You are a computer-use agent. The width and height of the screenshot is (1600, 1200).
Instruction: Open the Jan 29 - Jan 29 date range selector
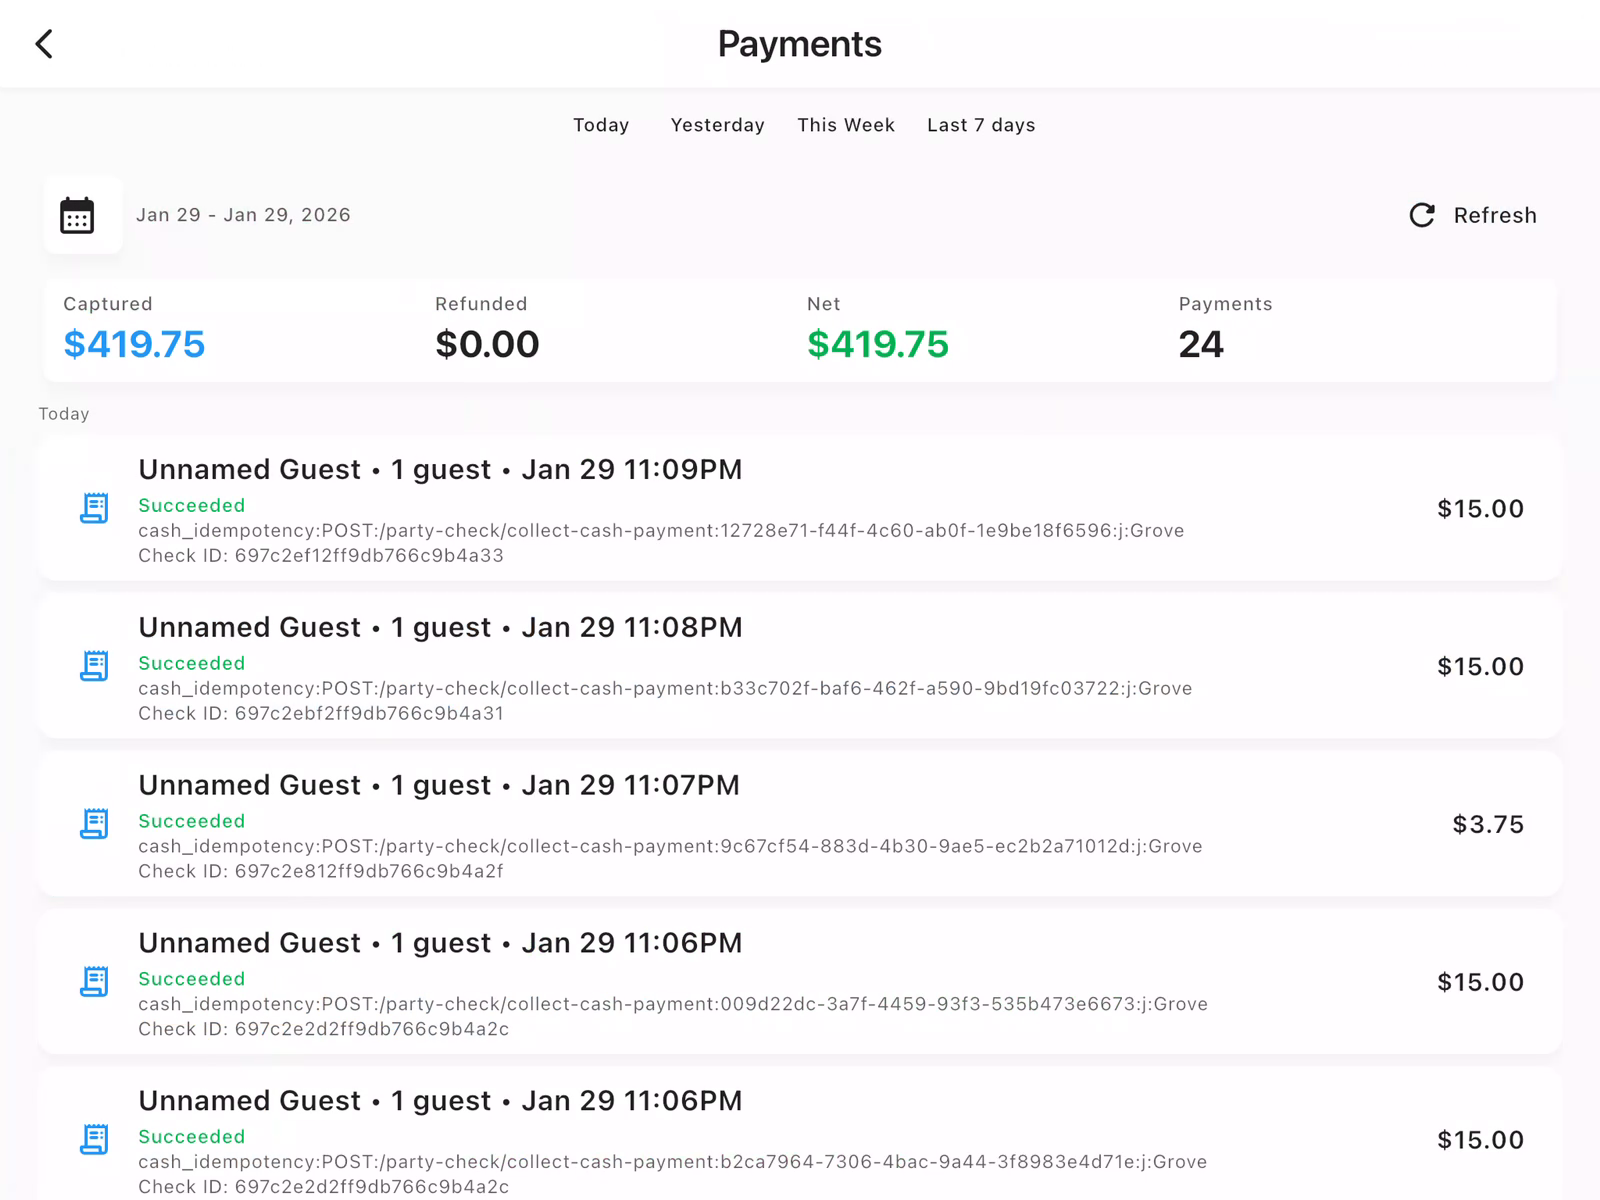click(x=244, y=215)
